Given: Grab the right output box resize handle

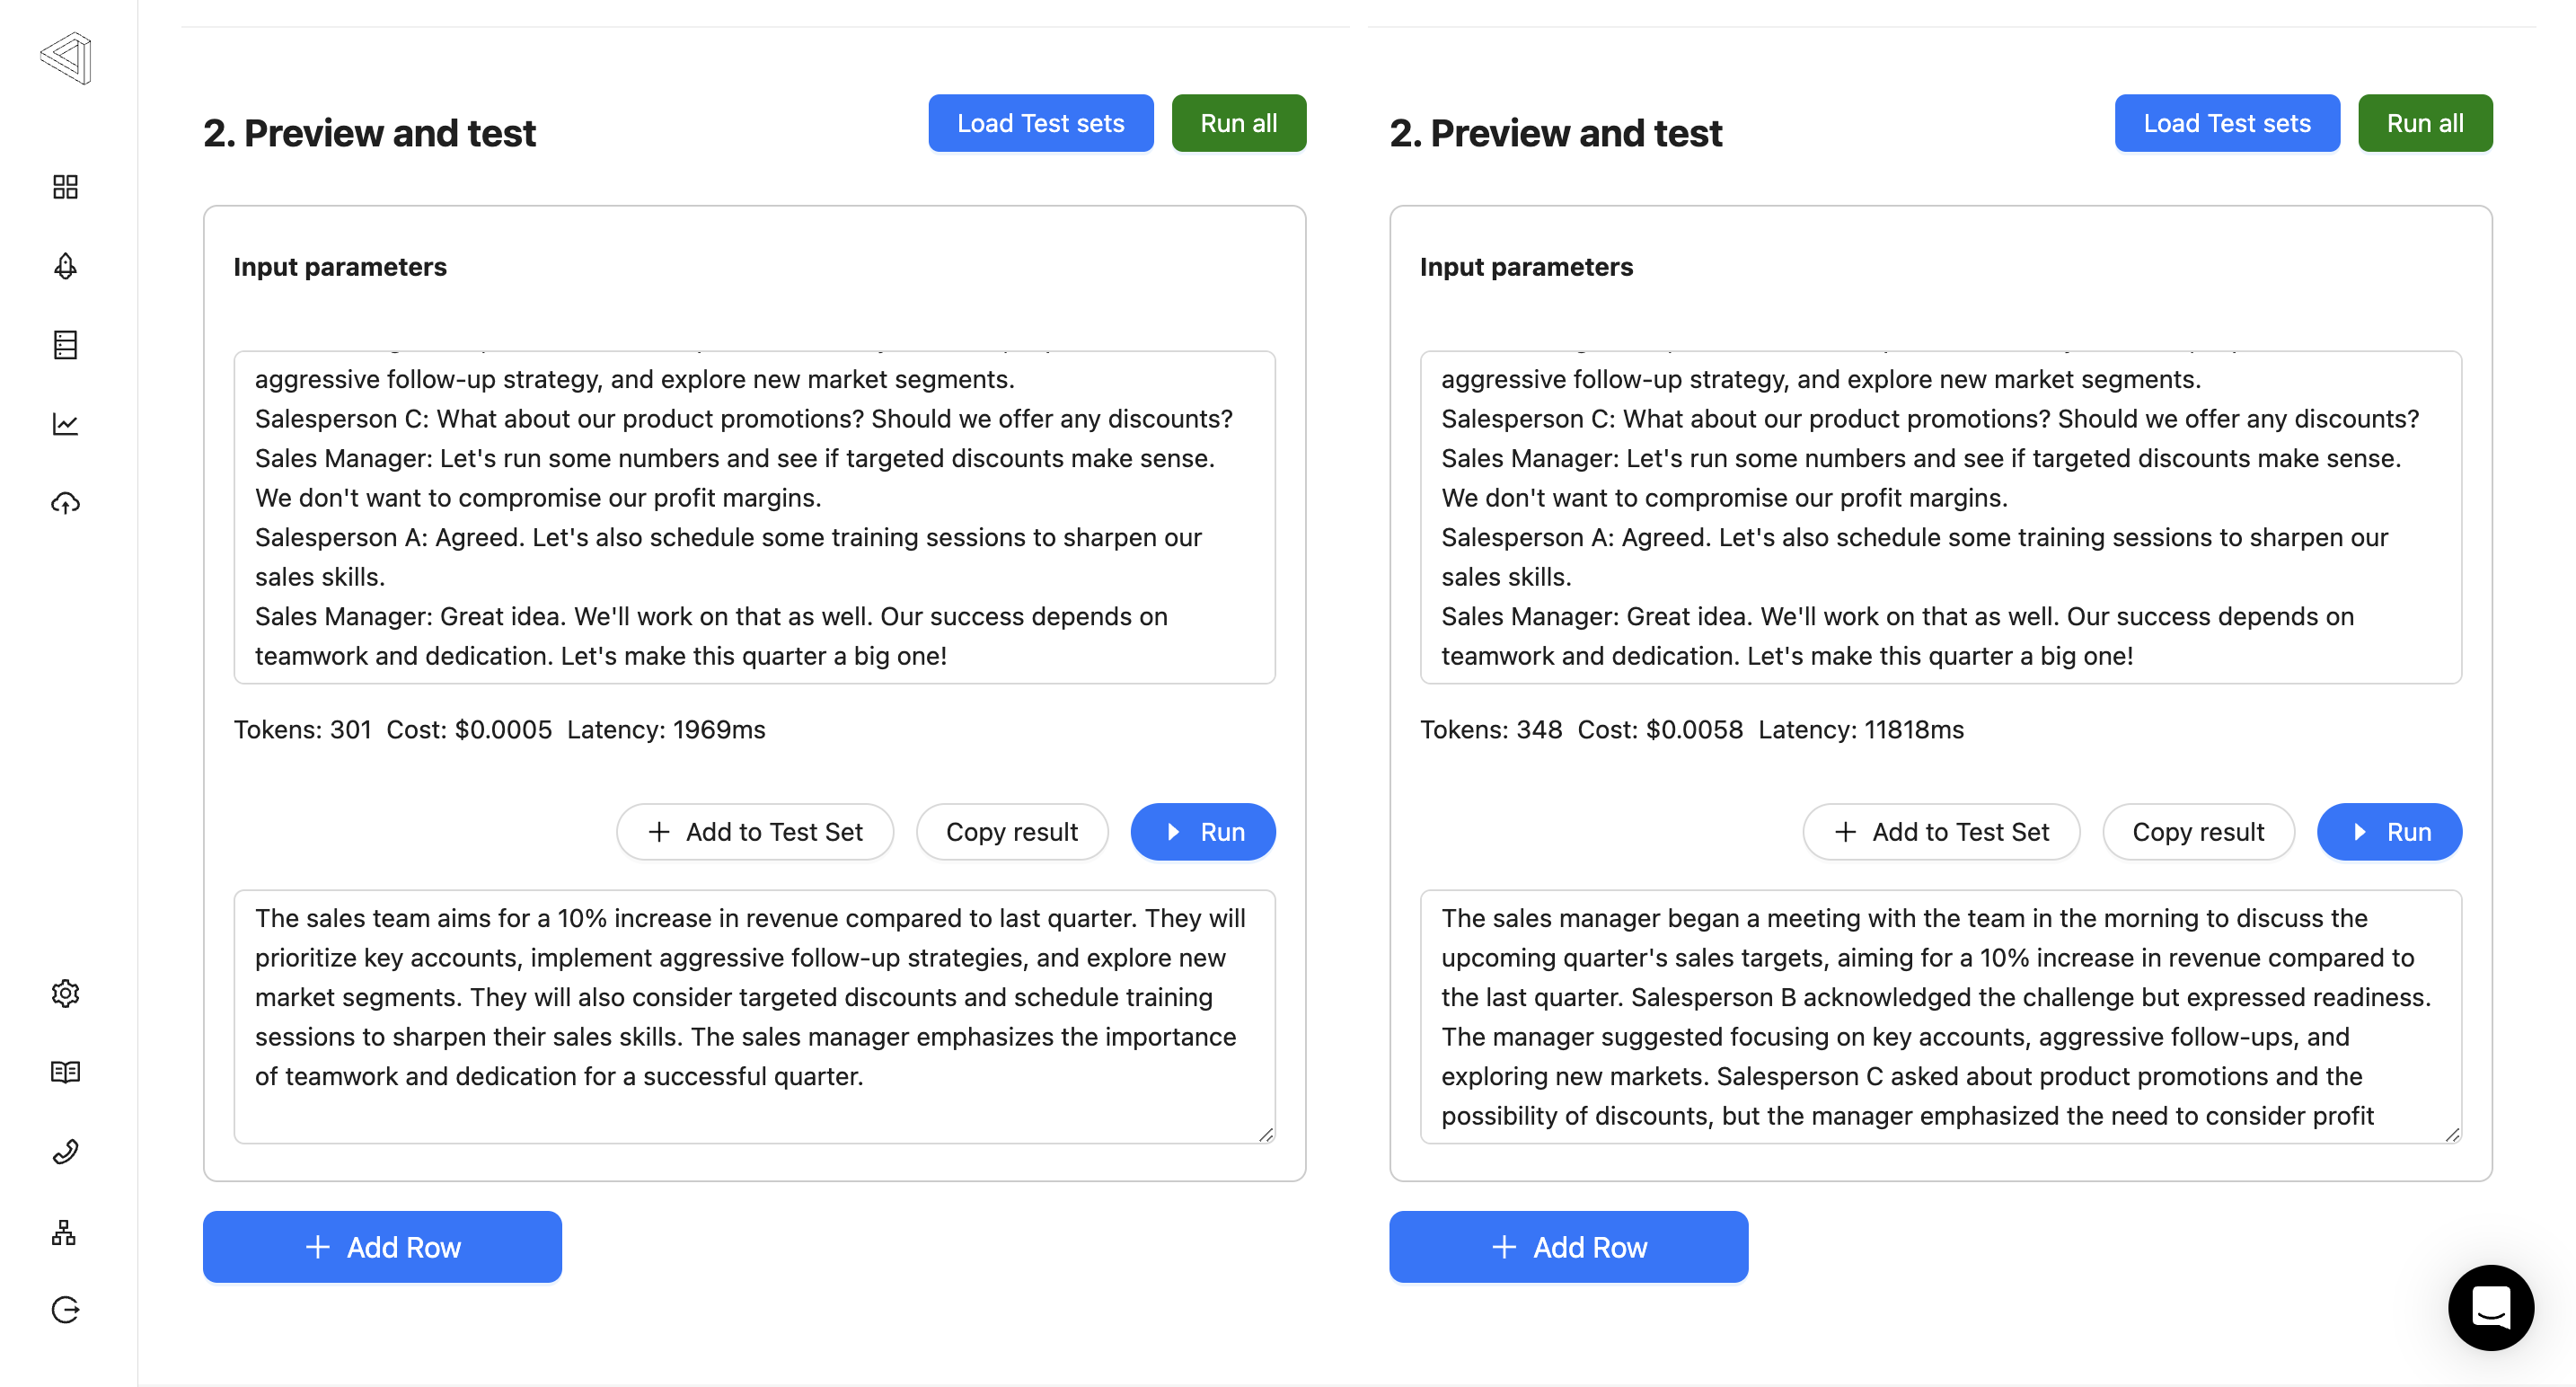Looking at the screenshot, I should (x=2452, y=1134).
